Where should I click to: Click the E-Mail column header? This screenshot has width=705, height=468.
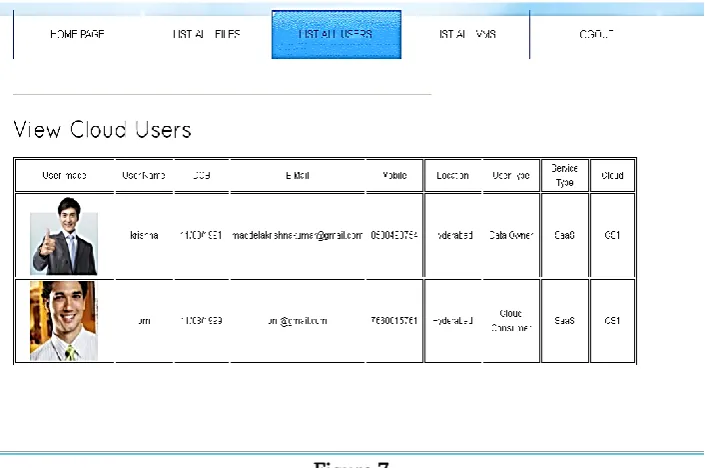coord(297,175)
